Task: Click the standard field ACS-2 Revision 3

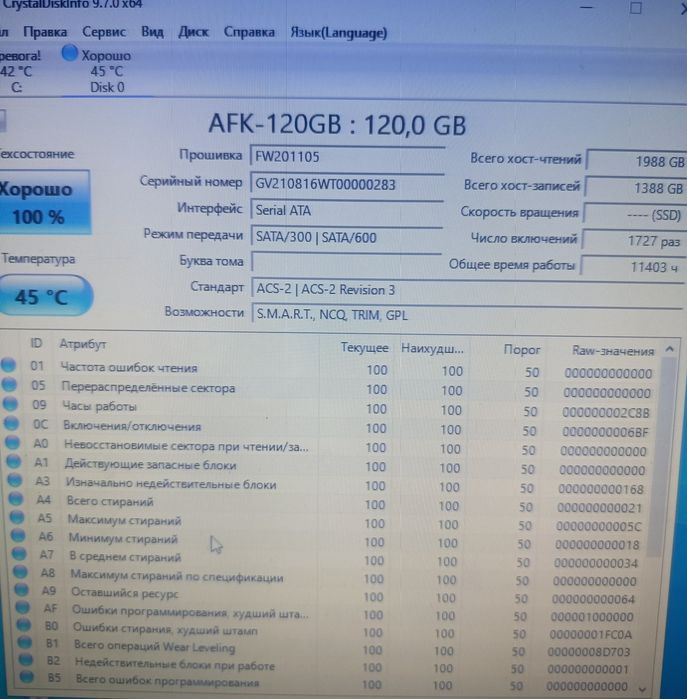Action: [x=467, y=290]
